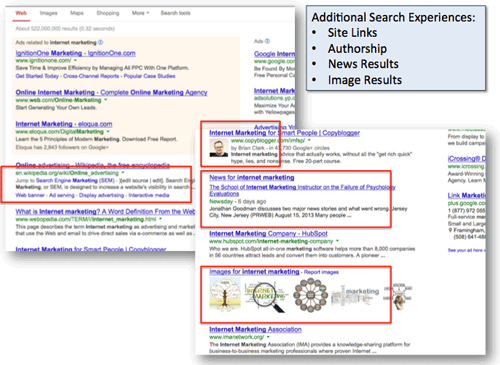Image resolution: width=500 pixels, height=365 pixels.
Task: Switch to the Web search tab
Action: [x=21, y=13]
